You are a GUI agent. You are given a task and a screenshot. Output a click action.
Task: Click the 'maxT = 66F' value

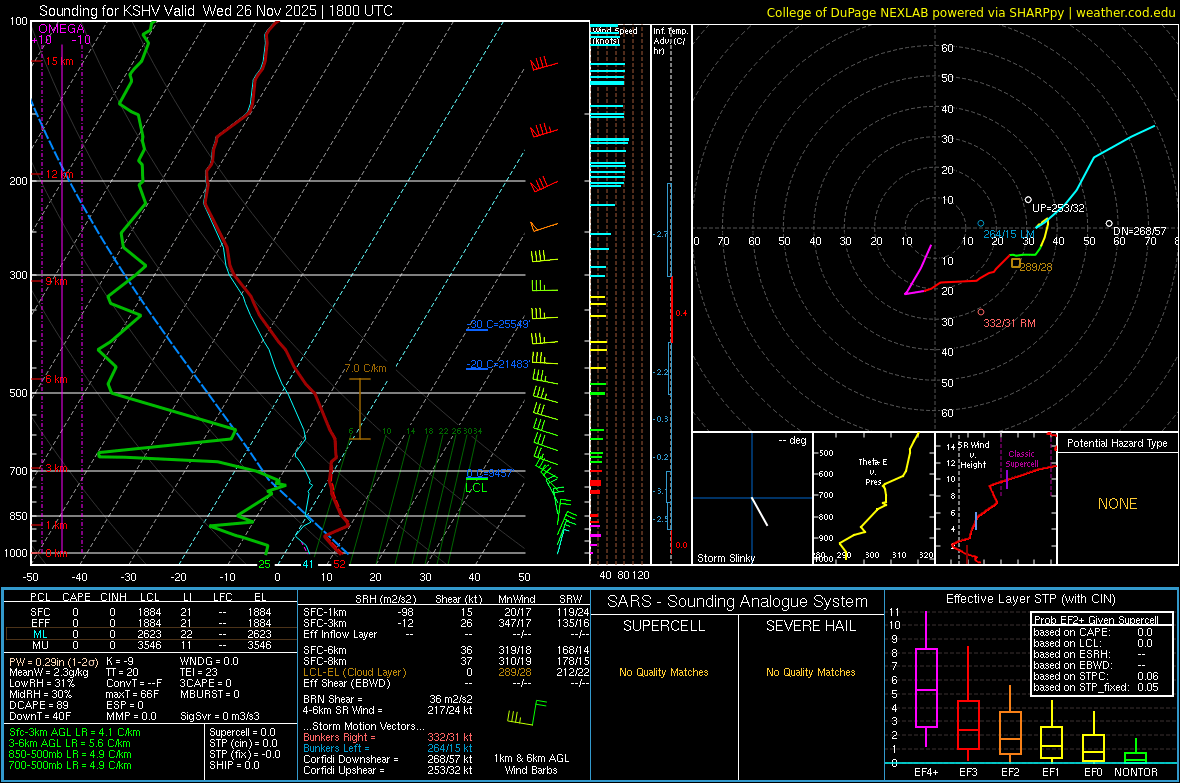click(x=132, y=694)
